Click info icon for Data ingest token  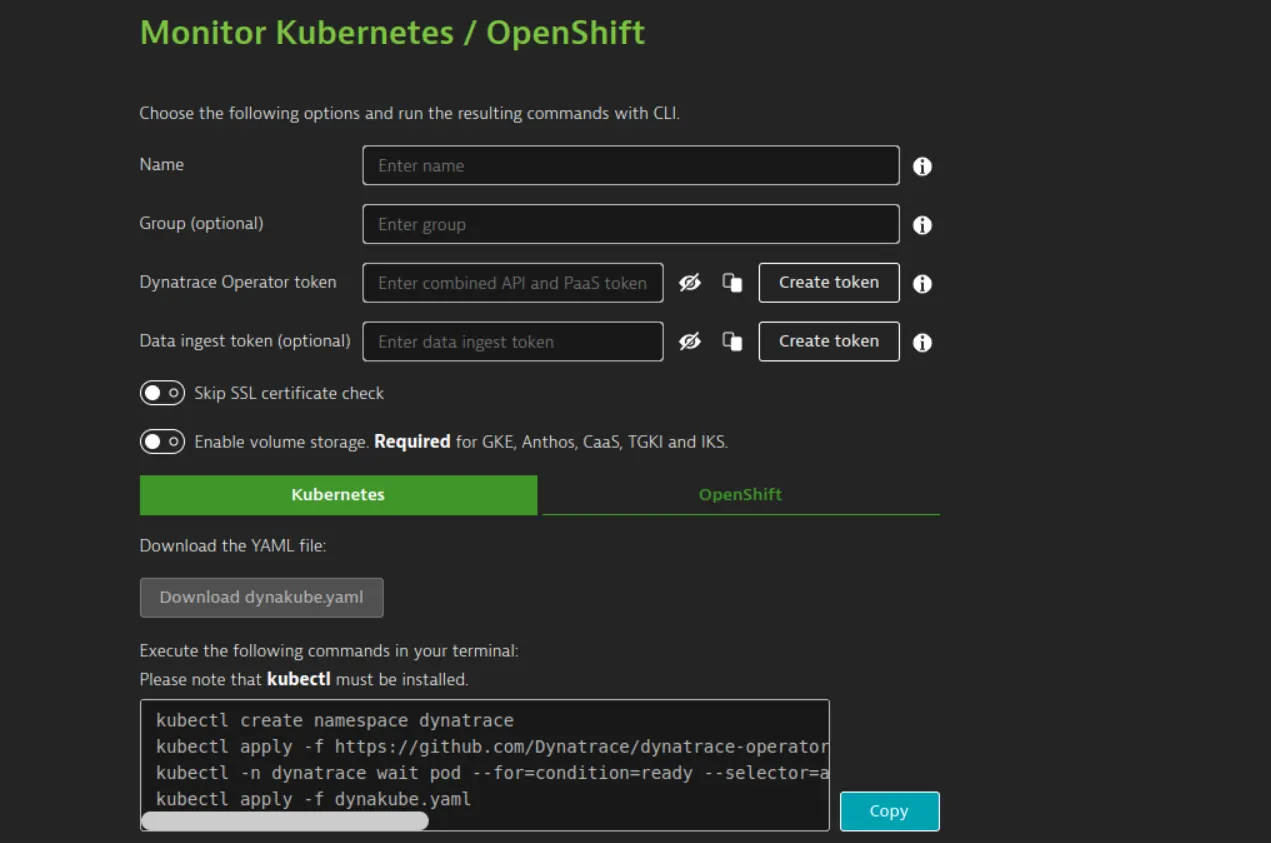[x=922, y=342]
